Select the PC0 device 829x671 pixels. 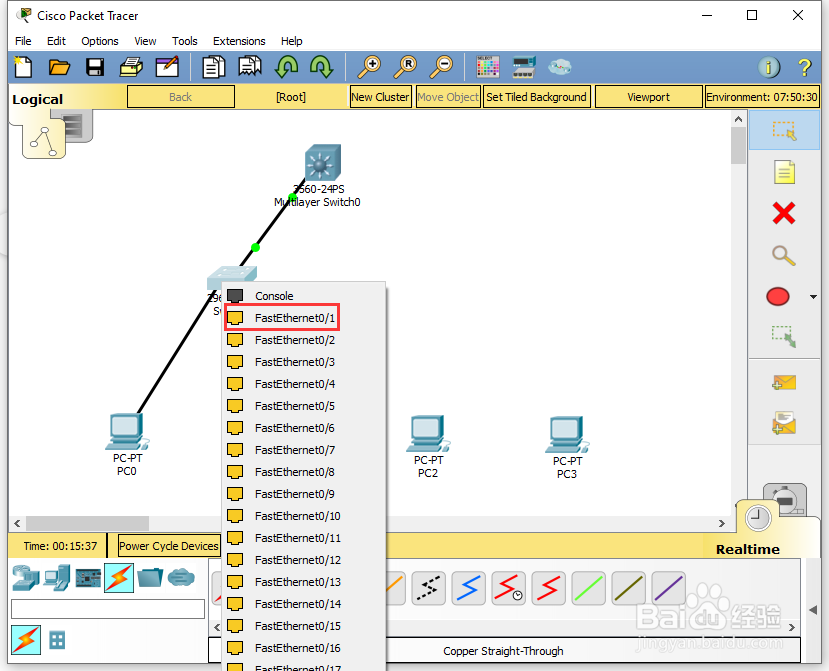coord(127,431)
